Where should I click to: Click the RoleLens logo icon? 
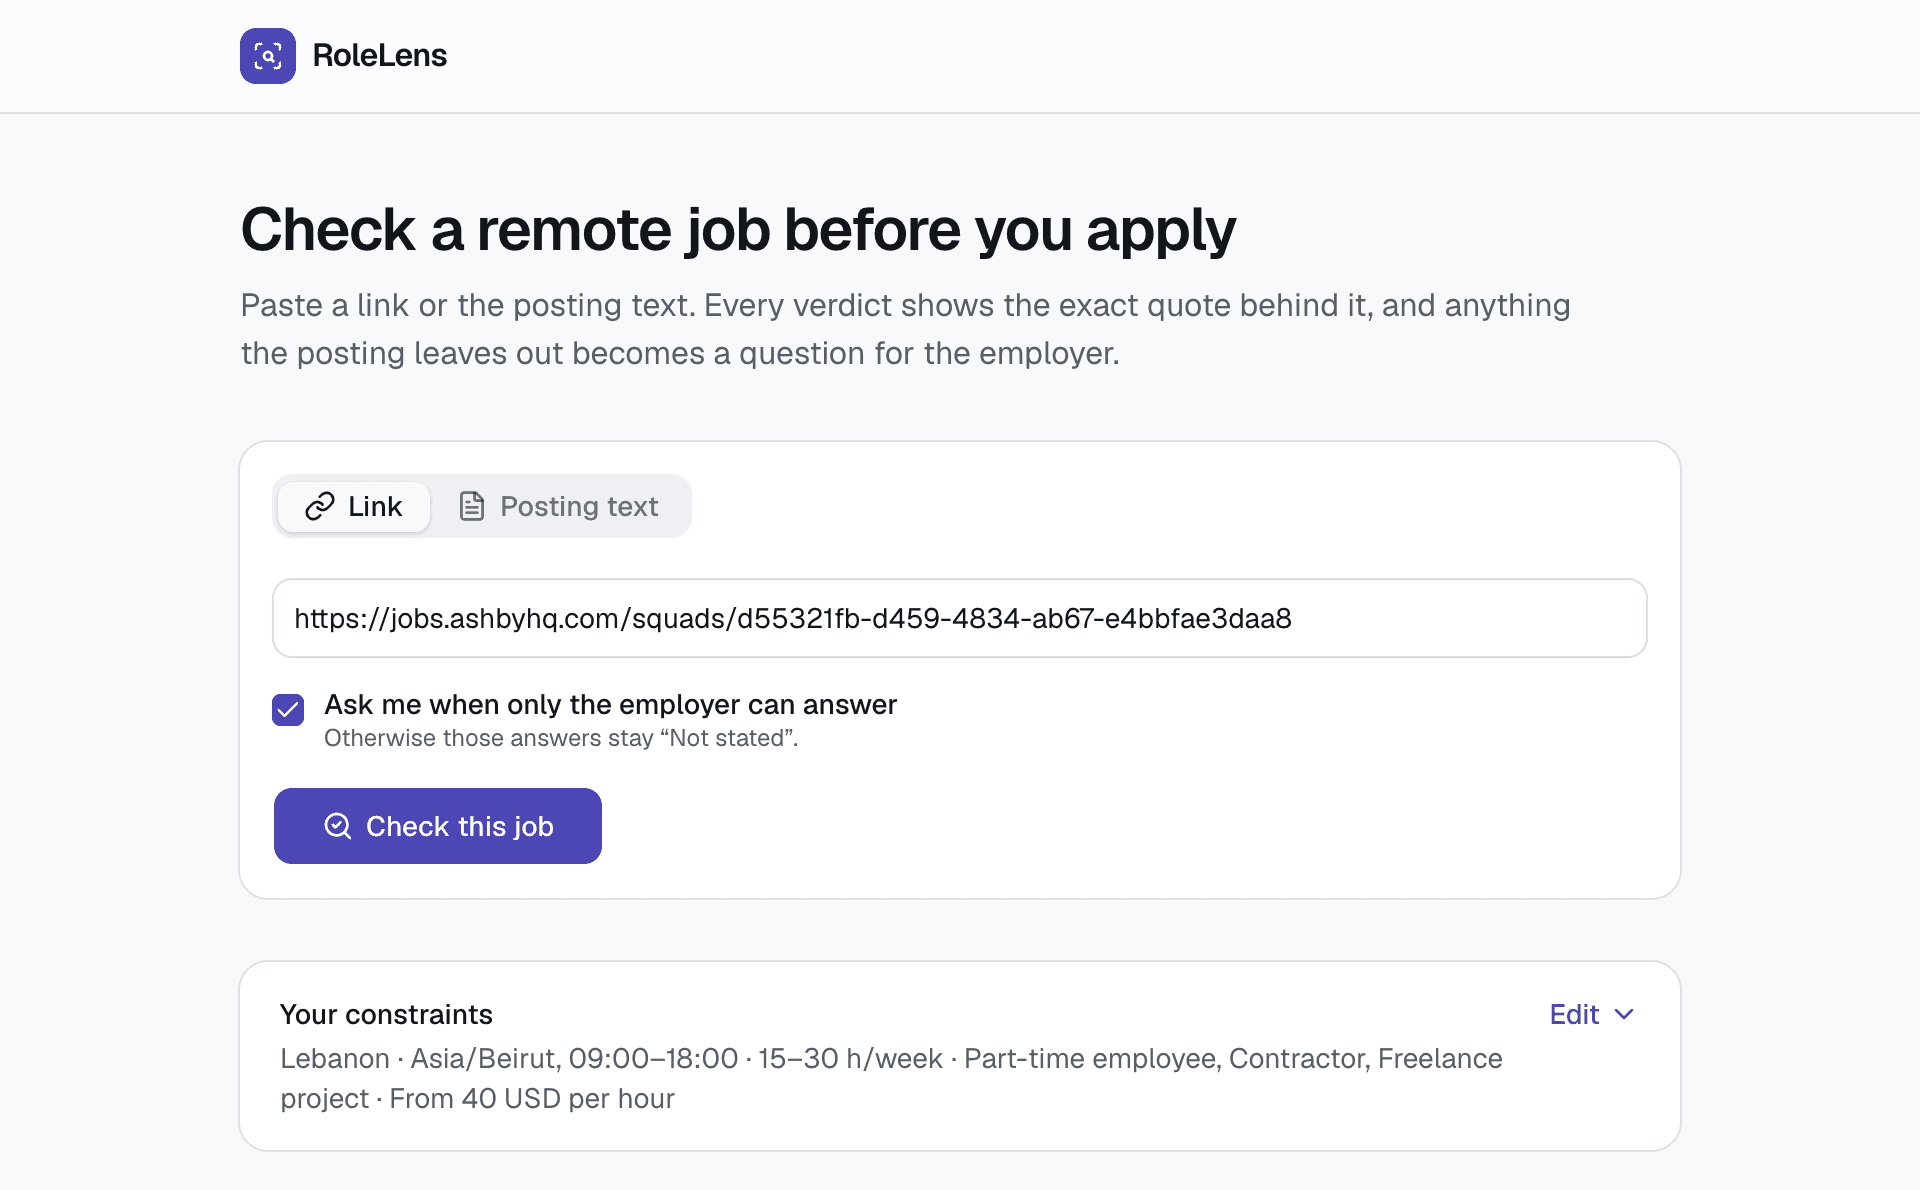pos(268,56)
